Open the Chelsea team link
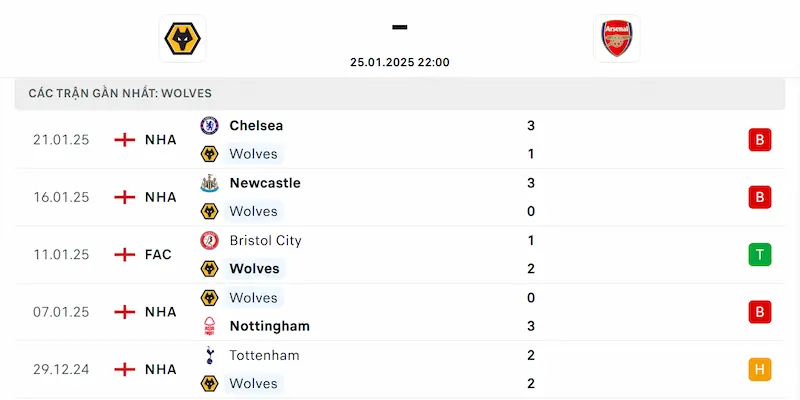Image resolution: width=800 pixels, height=400 pixels. click(x=256, y=126)
